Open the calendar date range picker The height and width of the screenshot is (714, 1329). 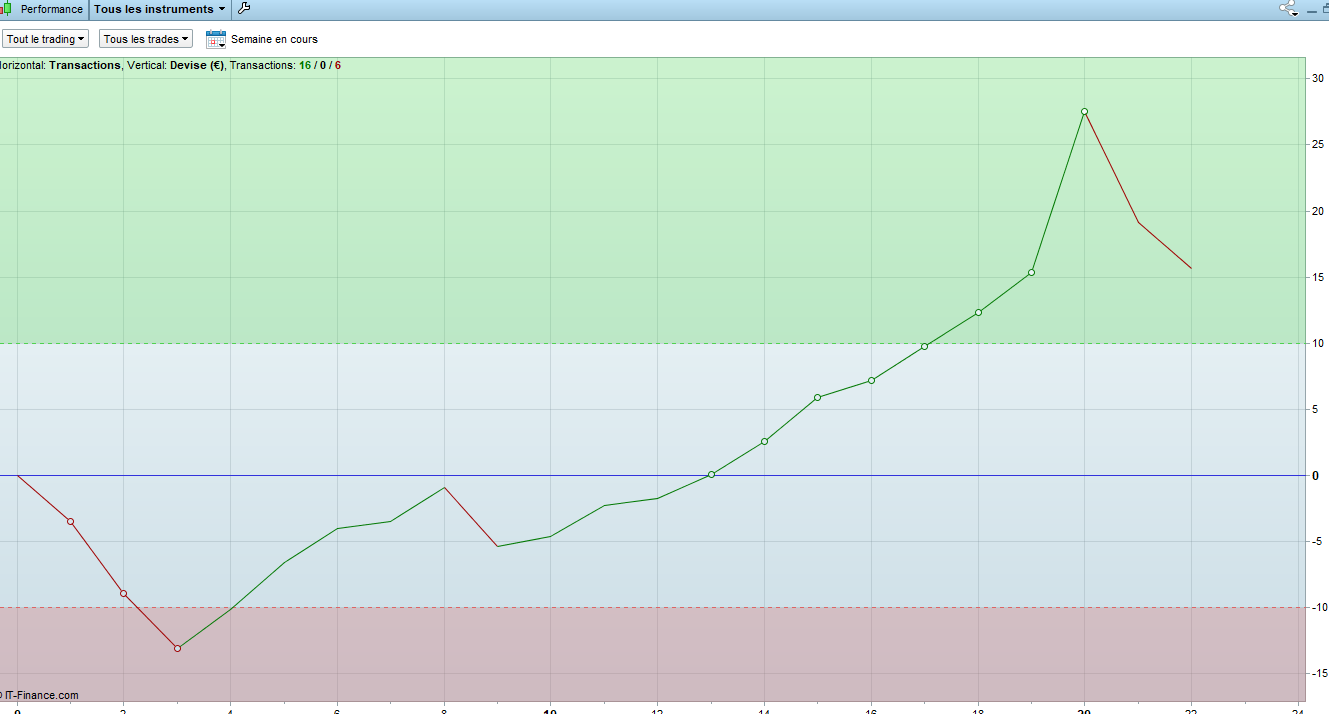click(216, 39)
